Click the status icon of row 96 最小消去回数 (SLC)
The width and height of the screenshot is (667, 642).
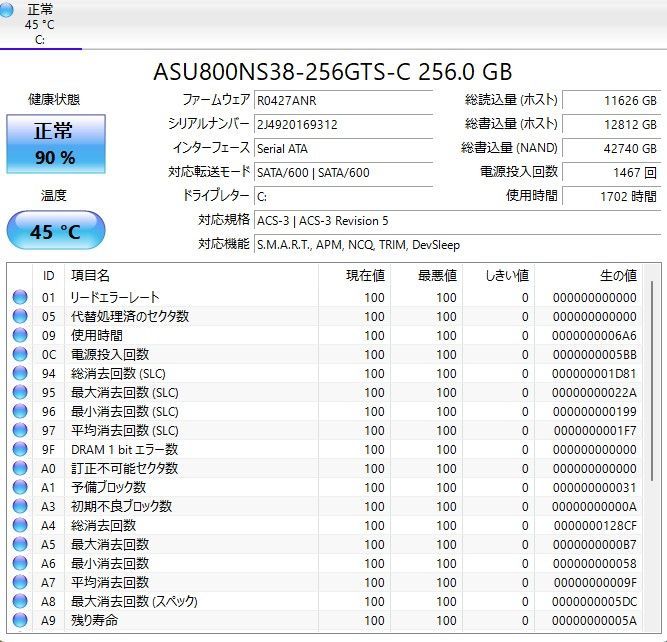pos(20,411)
